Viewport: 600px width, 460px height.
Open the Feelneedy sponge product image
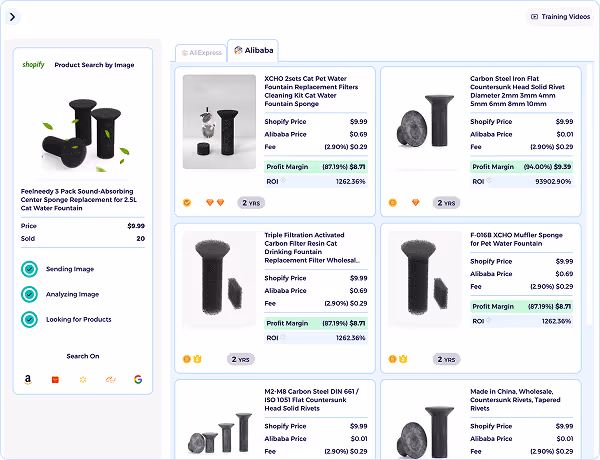[85, 135]
